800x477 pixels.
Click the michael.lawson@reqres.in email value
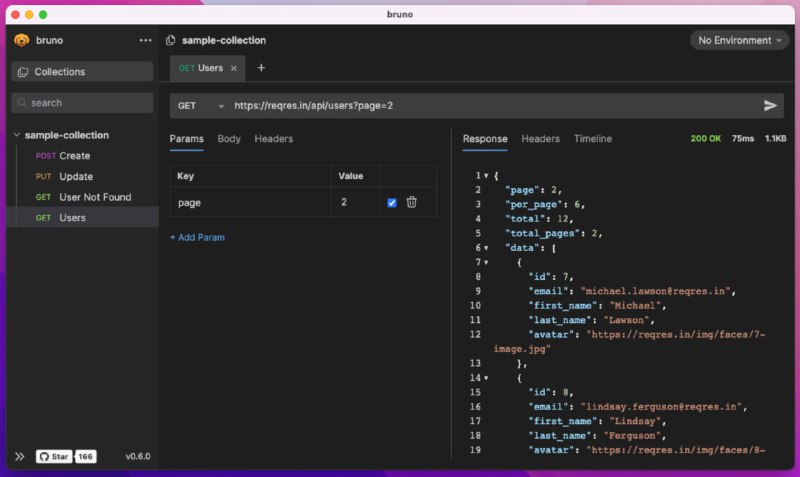click(655, 291)
